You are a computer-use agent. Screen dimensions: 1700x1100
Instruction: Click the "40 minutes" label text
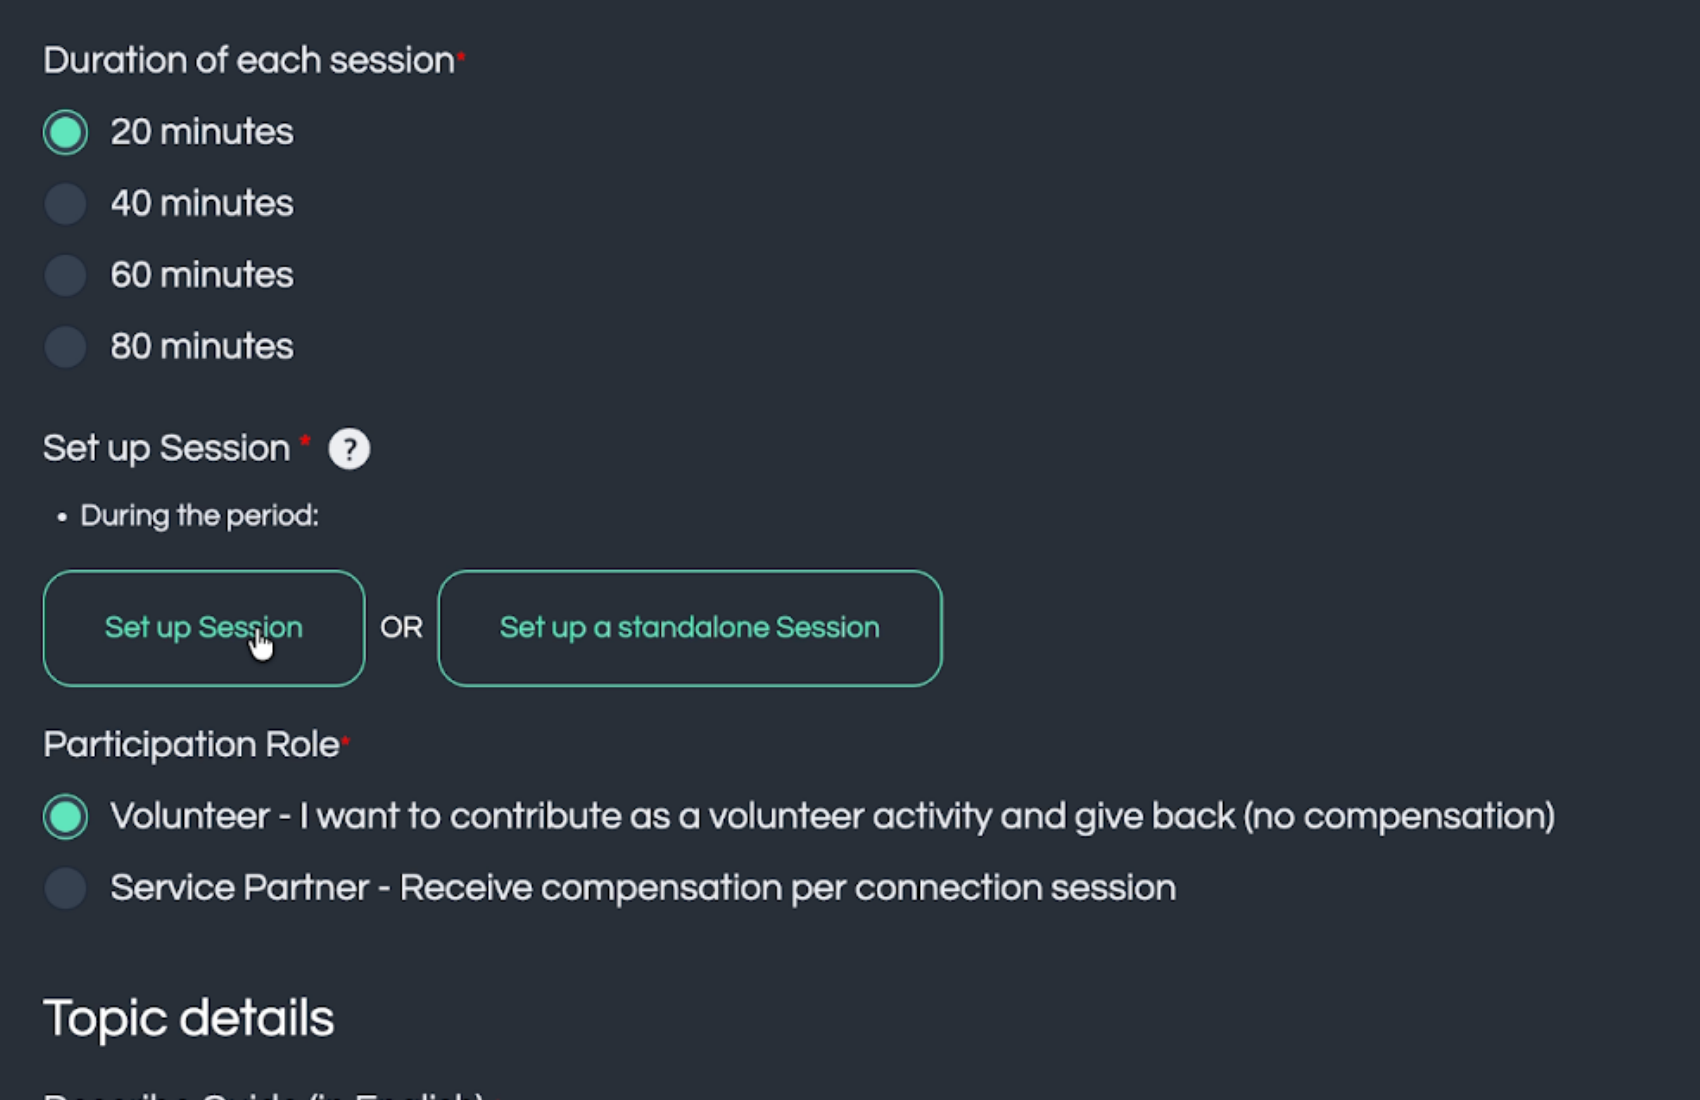[202, 204]
